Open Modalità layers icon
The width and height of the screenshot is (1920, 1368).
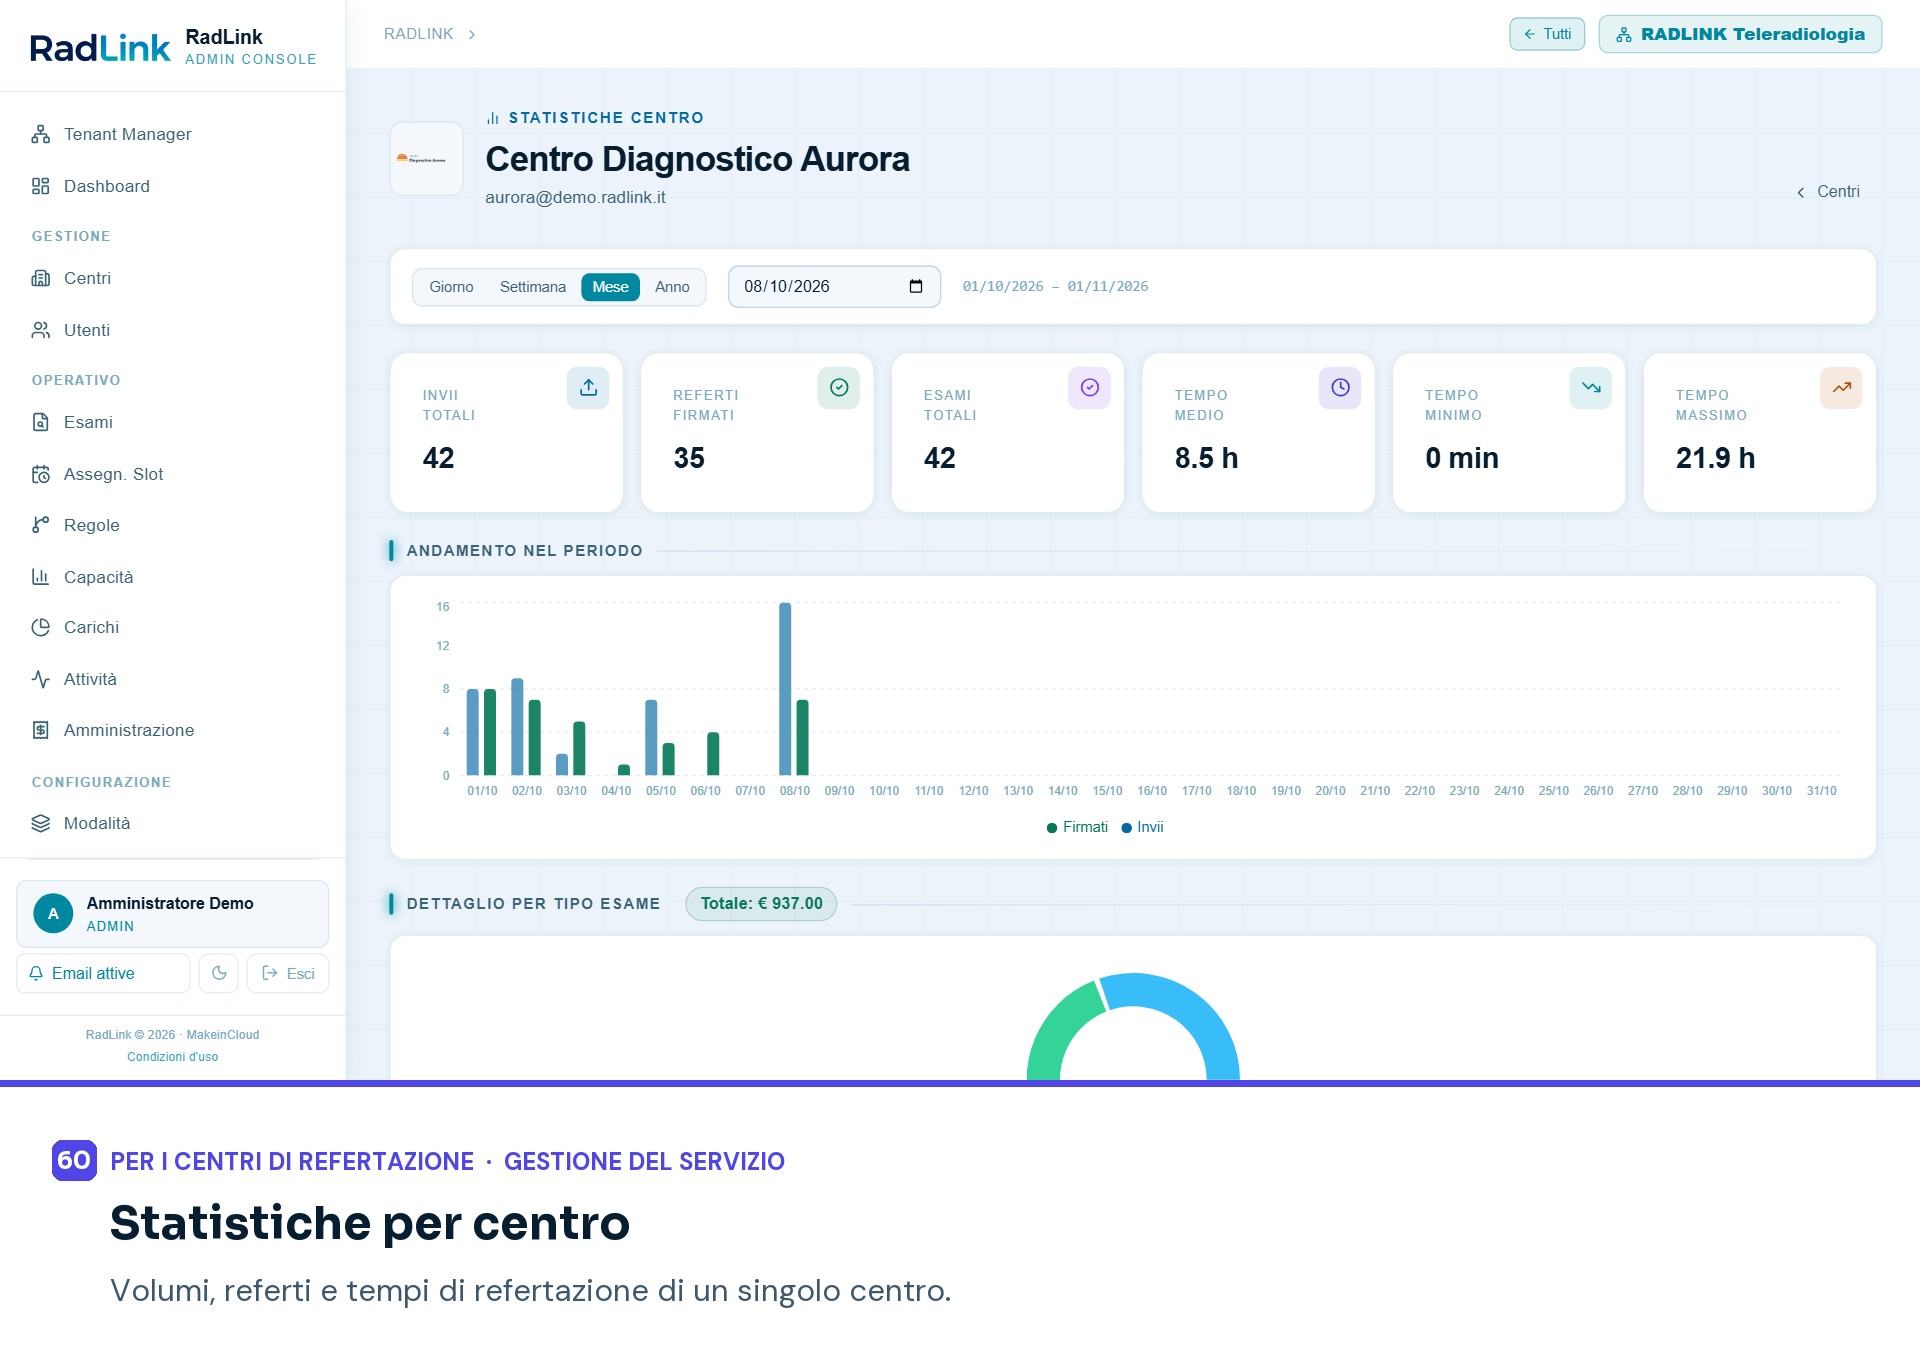pyautogui.click(x=40, y=823)
